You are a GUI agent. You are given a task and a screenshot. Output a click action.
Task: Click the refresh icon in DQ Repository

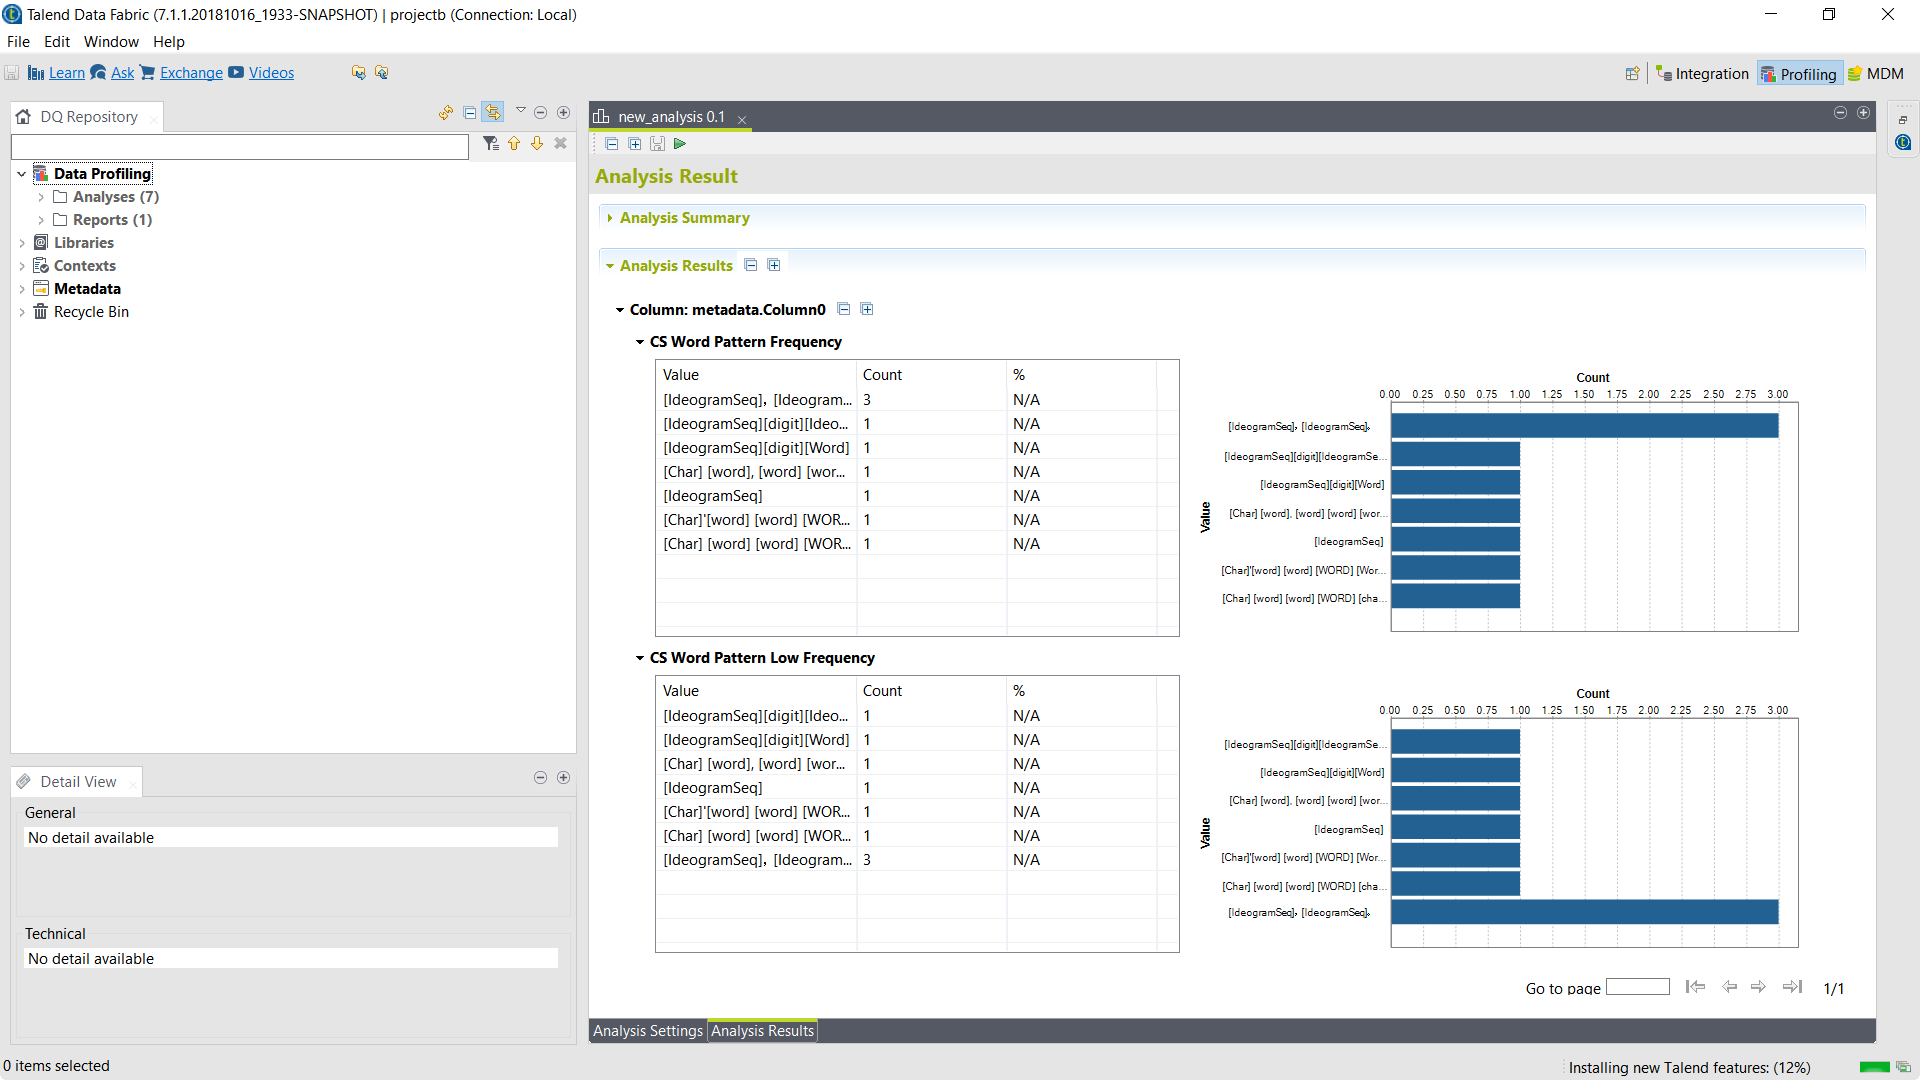(x=446, y=113)
